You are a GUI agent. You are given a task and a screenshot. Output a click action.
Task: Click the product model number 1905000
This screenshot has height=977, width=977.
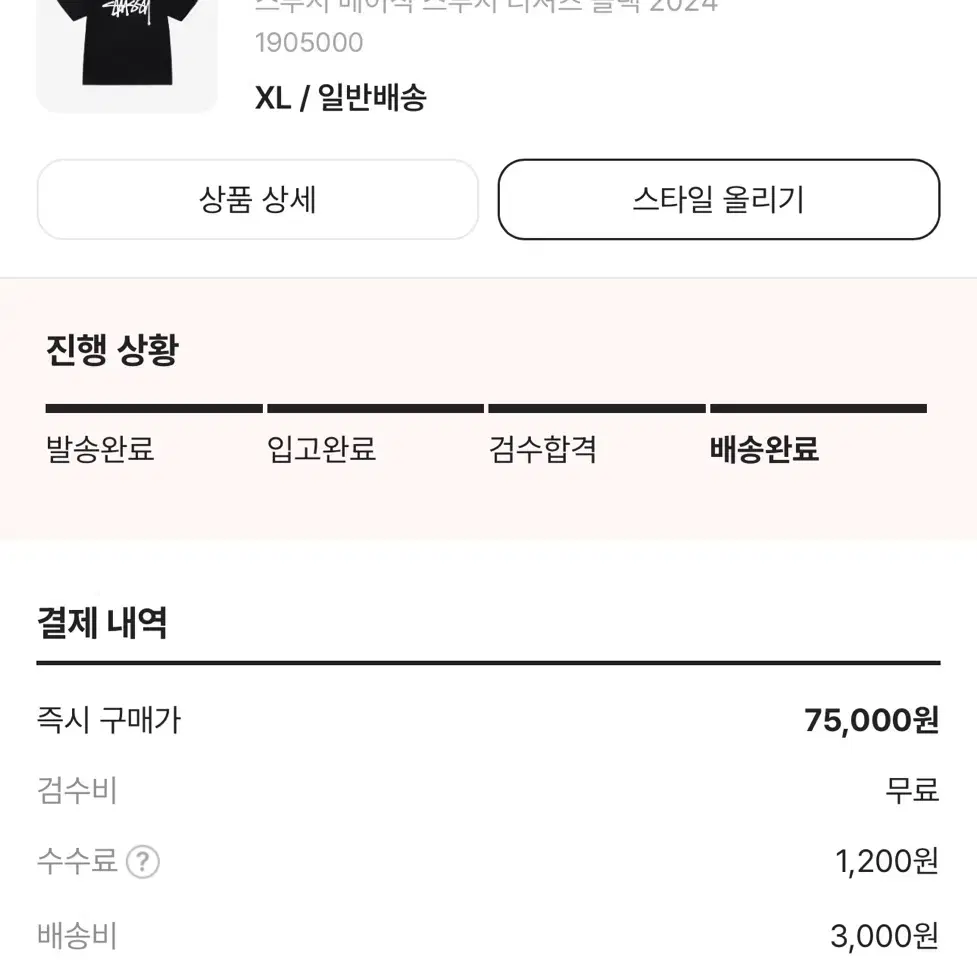309,43
